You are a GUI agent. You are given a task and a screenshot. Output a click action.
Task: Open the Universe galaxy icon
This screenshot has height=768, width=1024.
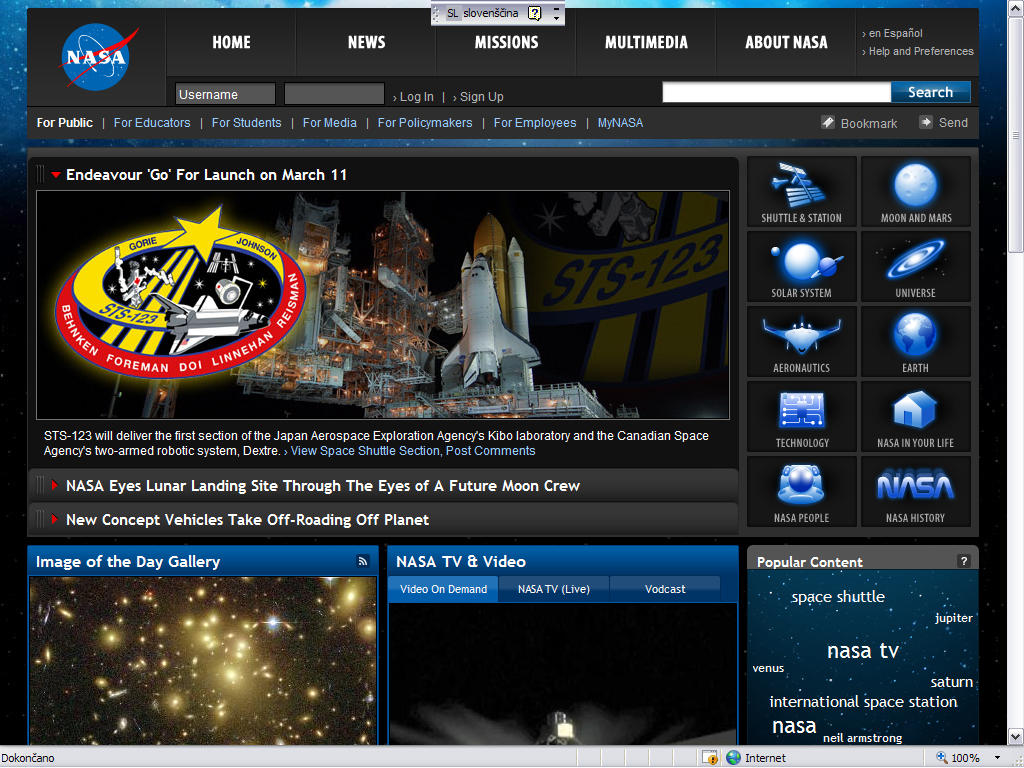tap(916, 266)
